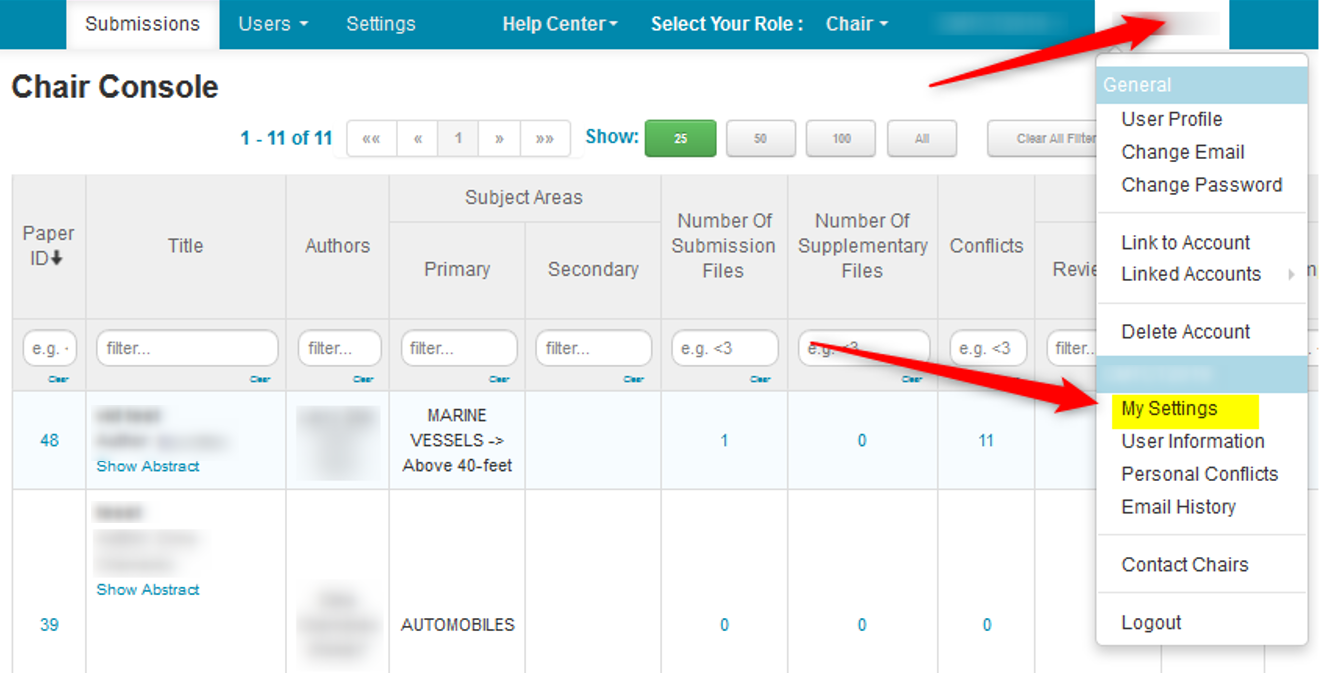Screen dimensions: 1320x681
Task: Select Contact Chairs menu item
Action: [1185, 565]
